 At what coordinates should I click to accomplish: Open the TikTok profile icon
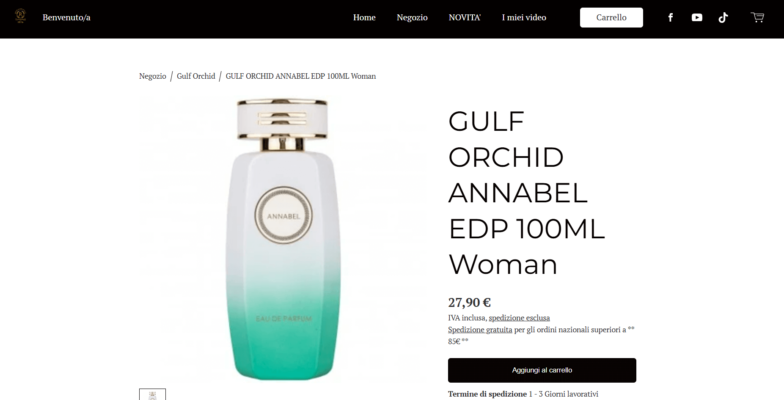(x=723, y=18)
